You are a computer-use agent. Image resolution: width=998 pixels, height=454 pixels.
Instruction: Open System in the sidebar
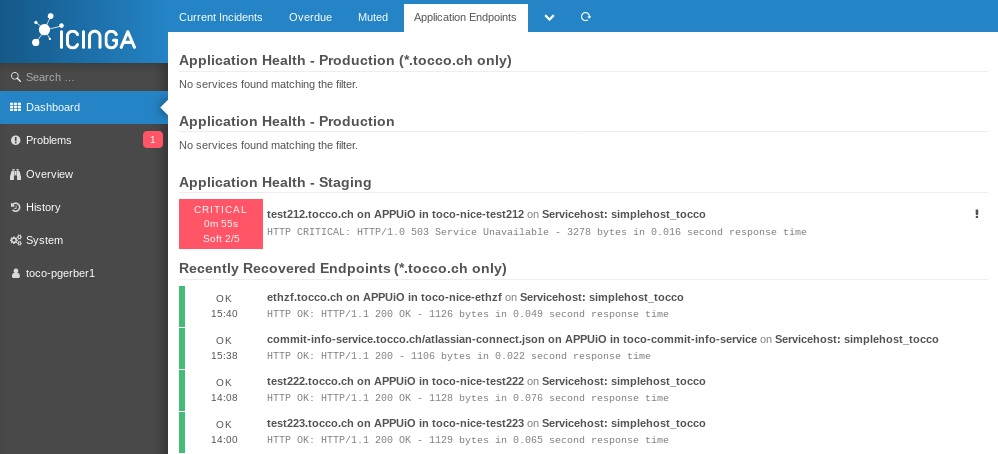tap(84, 240)
